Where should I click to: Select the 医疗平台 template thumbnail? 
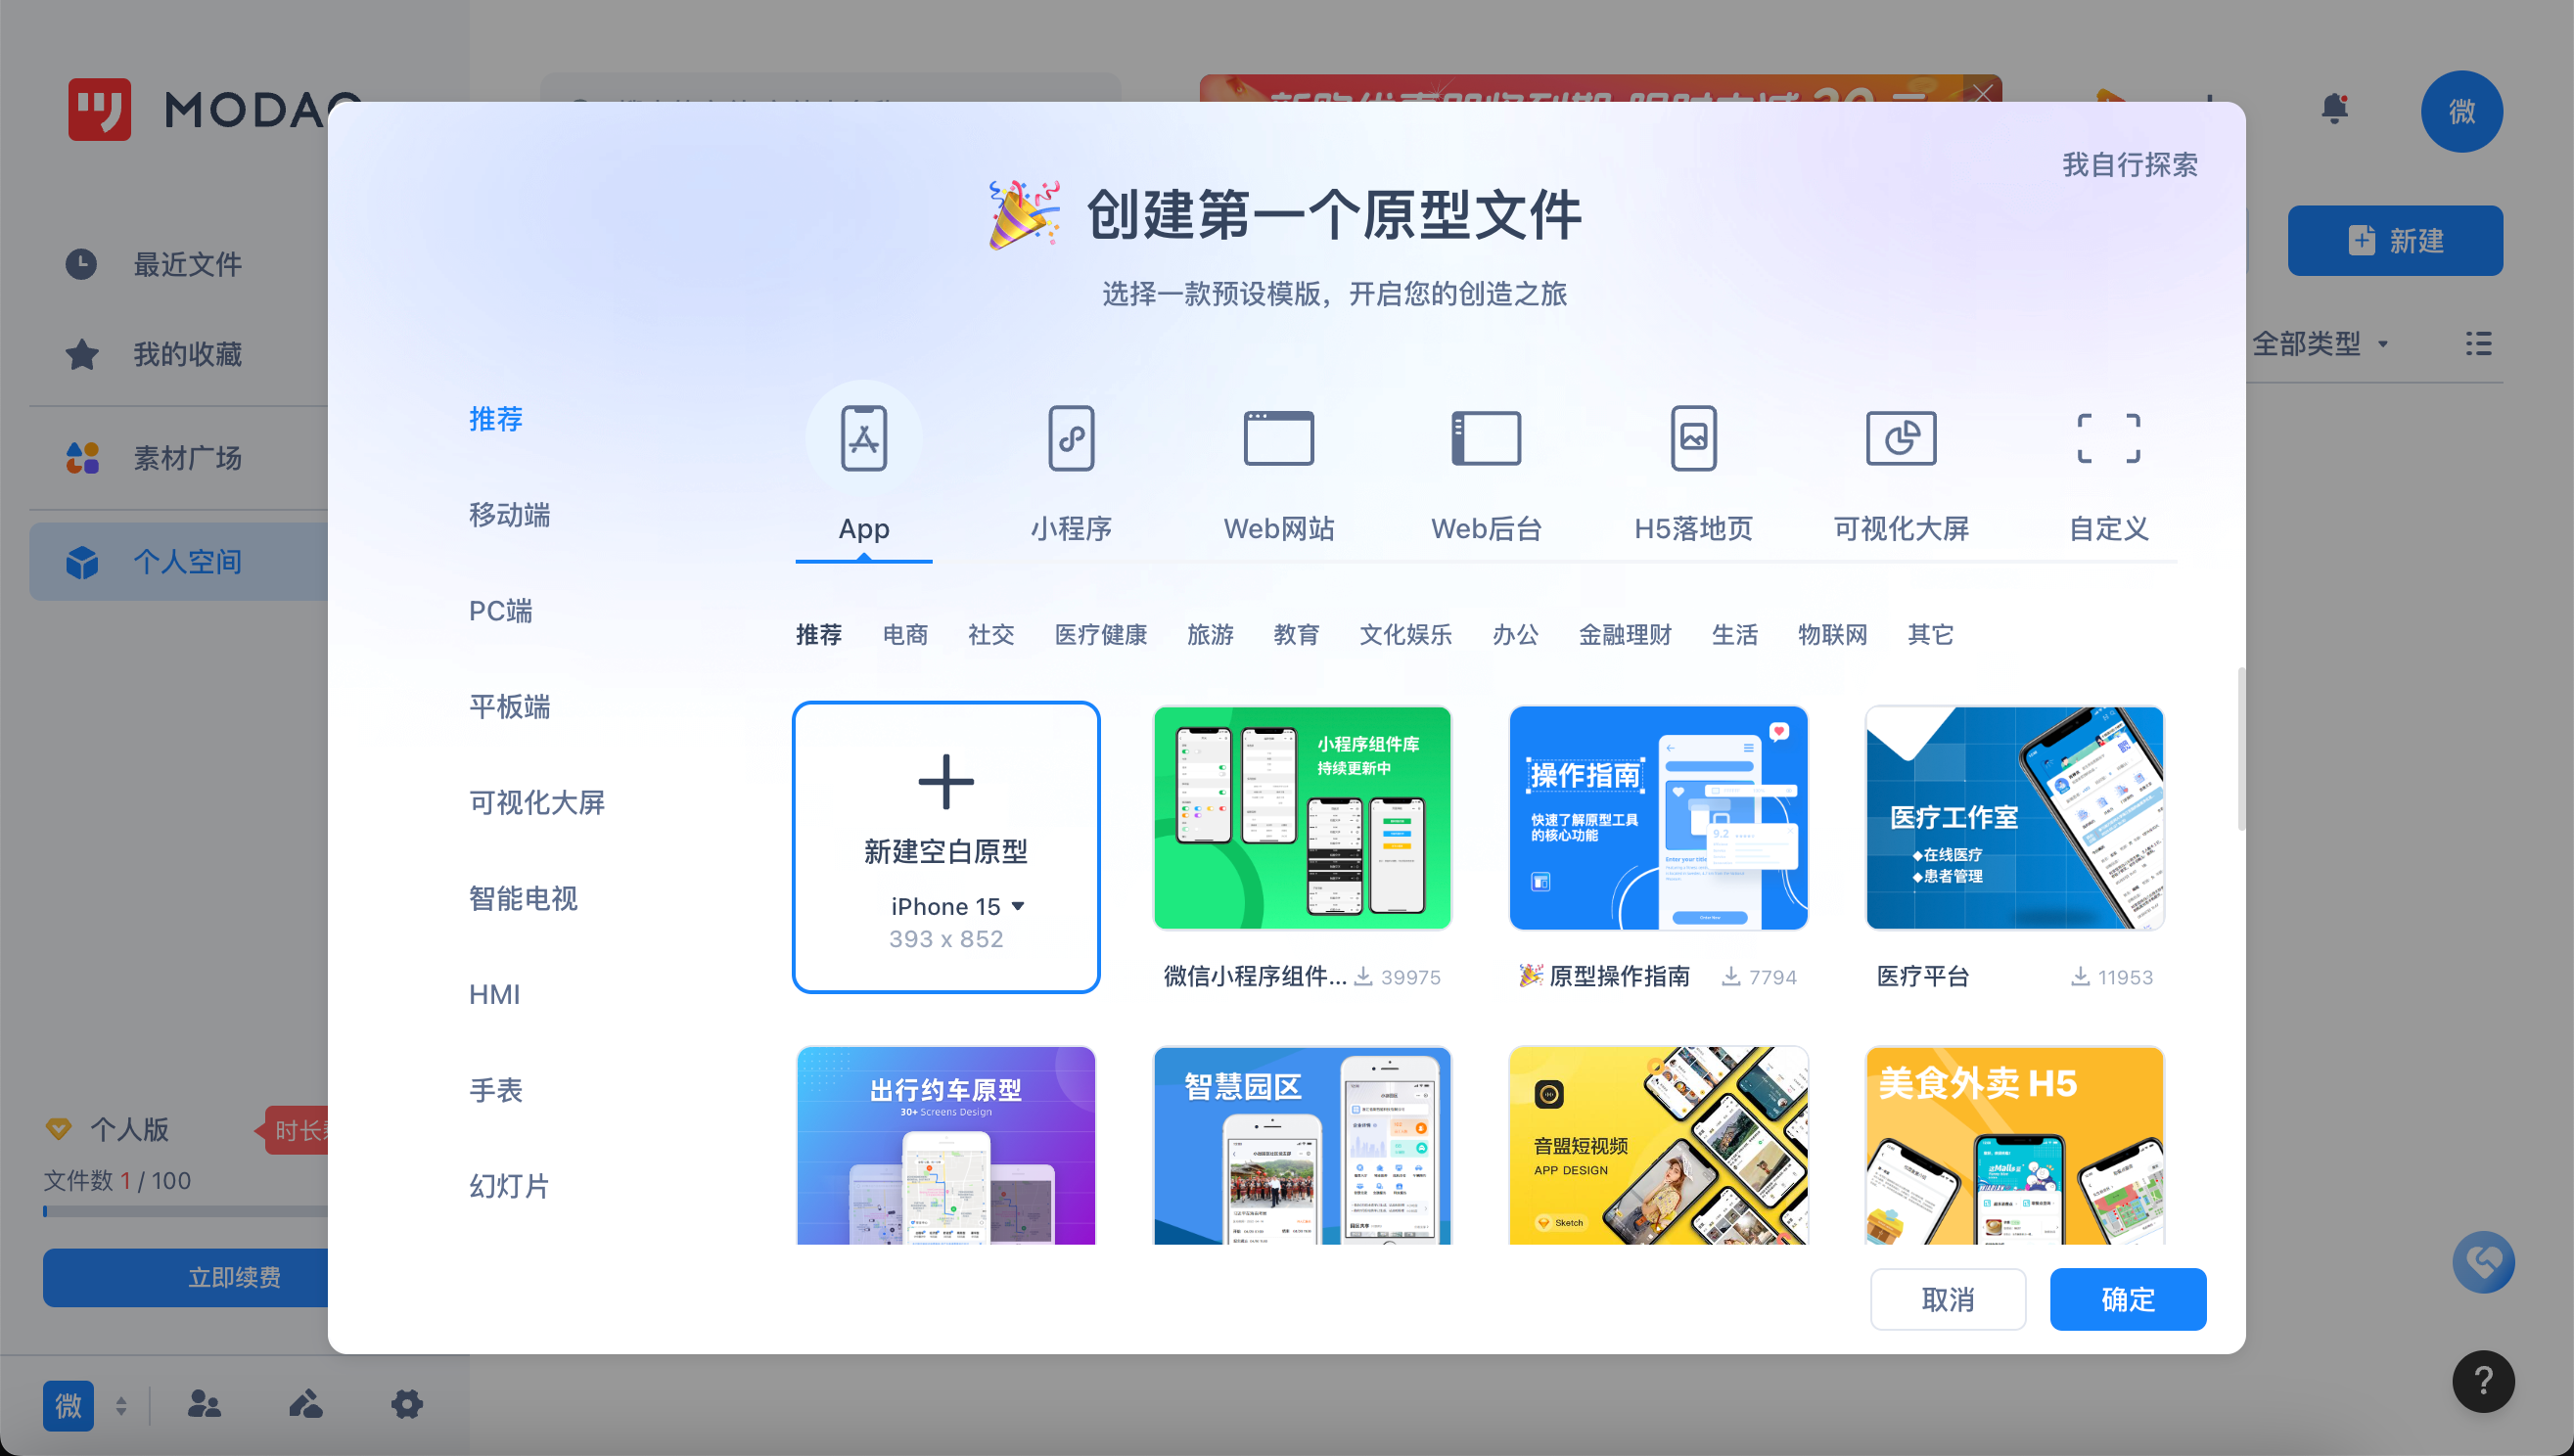(2014, 818)
